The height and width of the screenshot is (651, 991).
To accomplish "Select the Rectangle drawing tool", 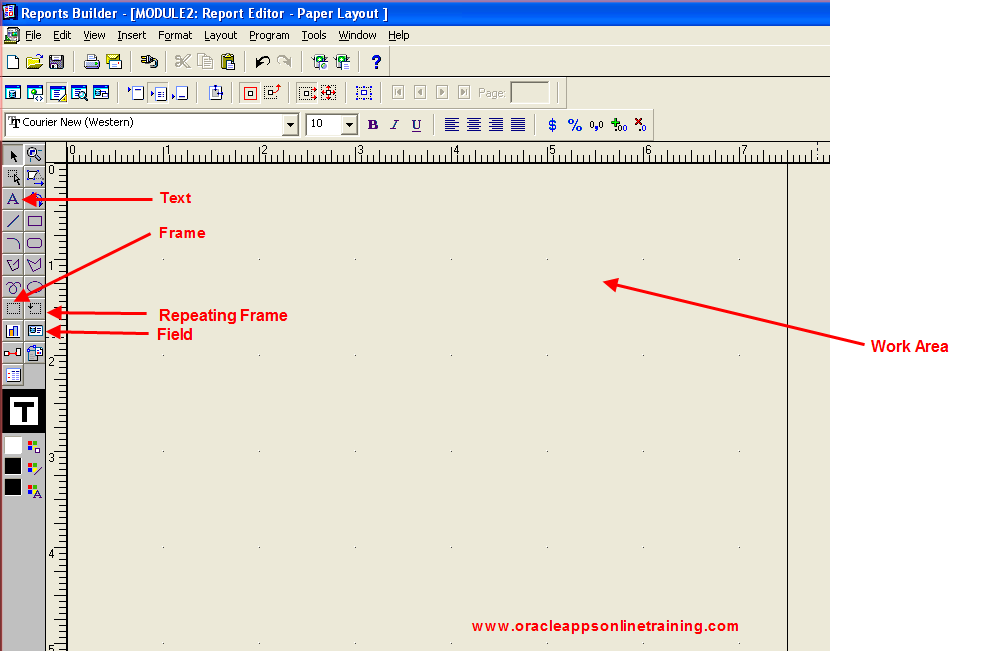I will point(34,221).
